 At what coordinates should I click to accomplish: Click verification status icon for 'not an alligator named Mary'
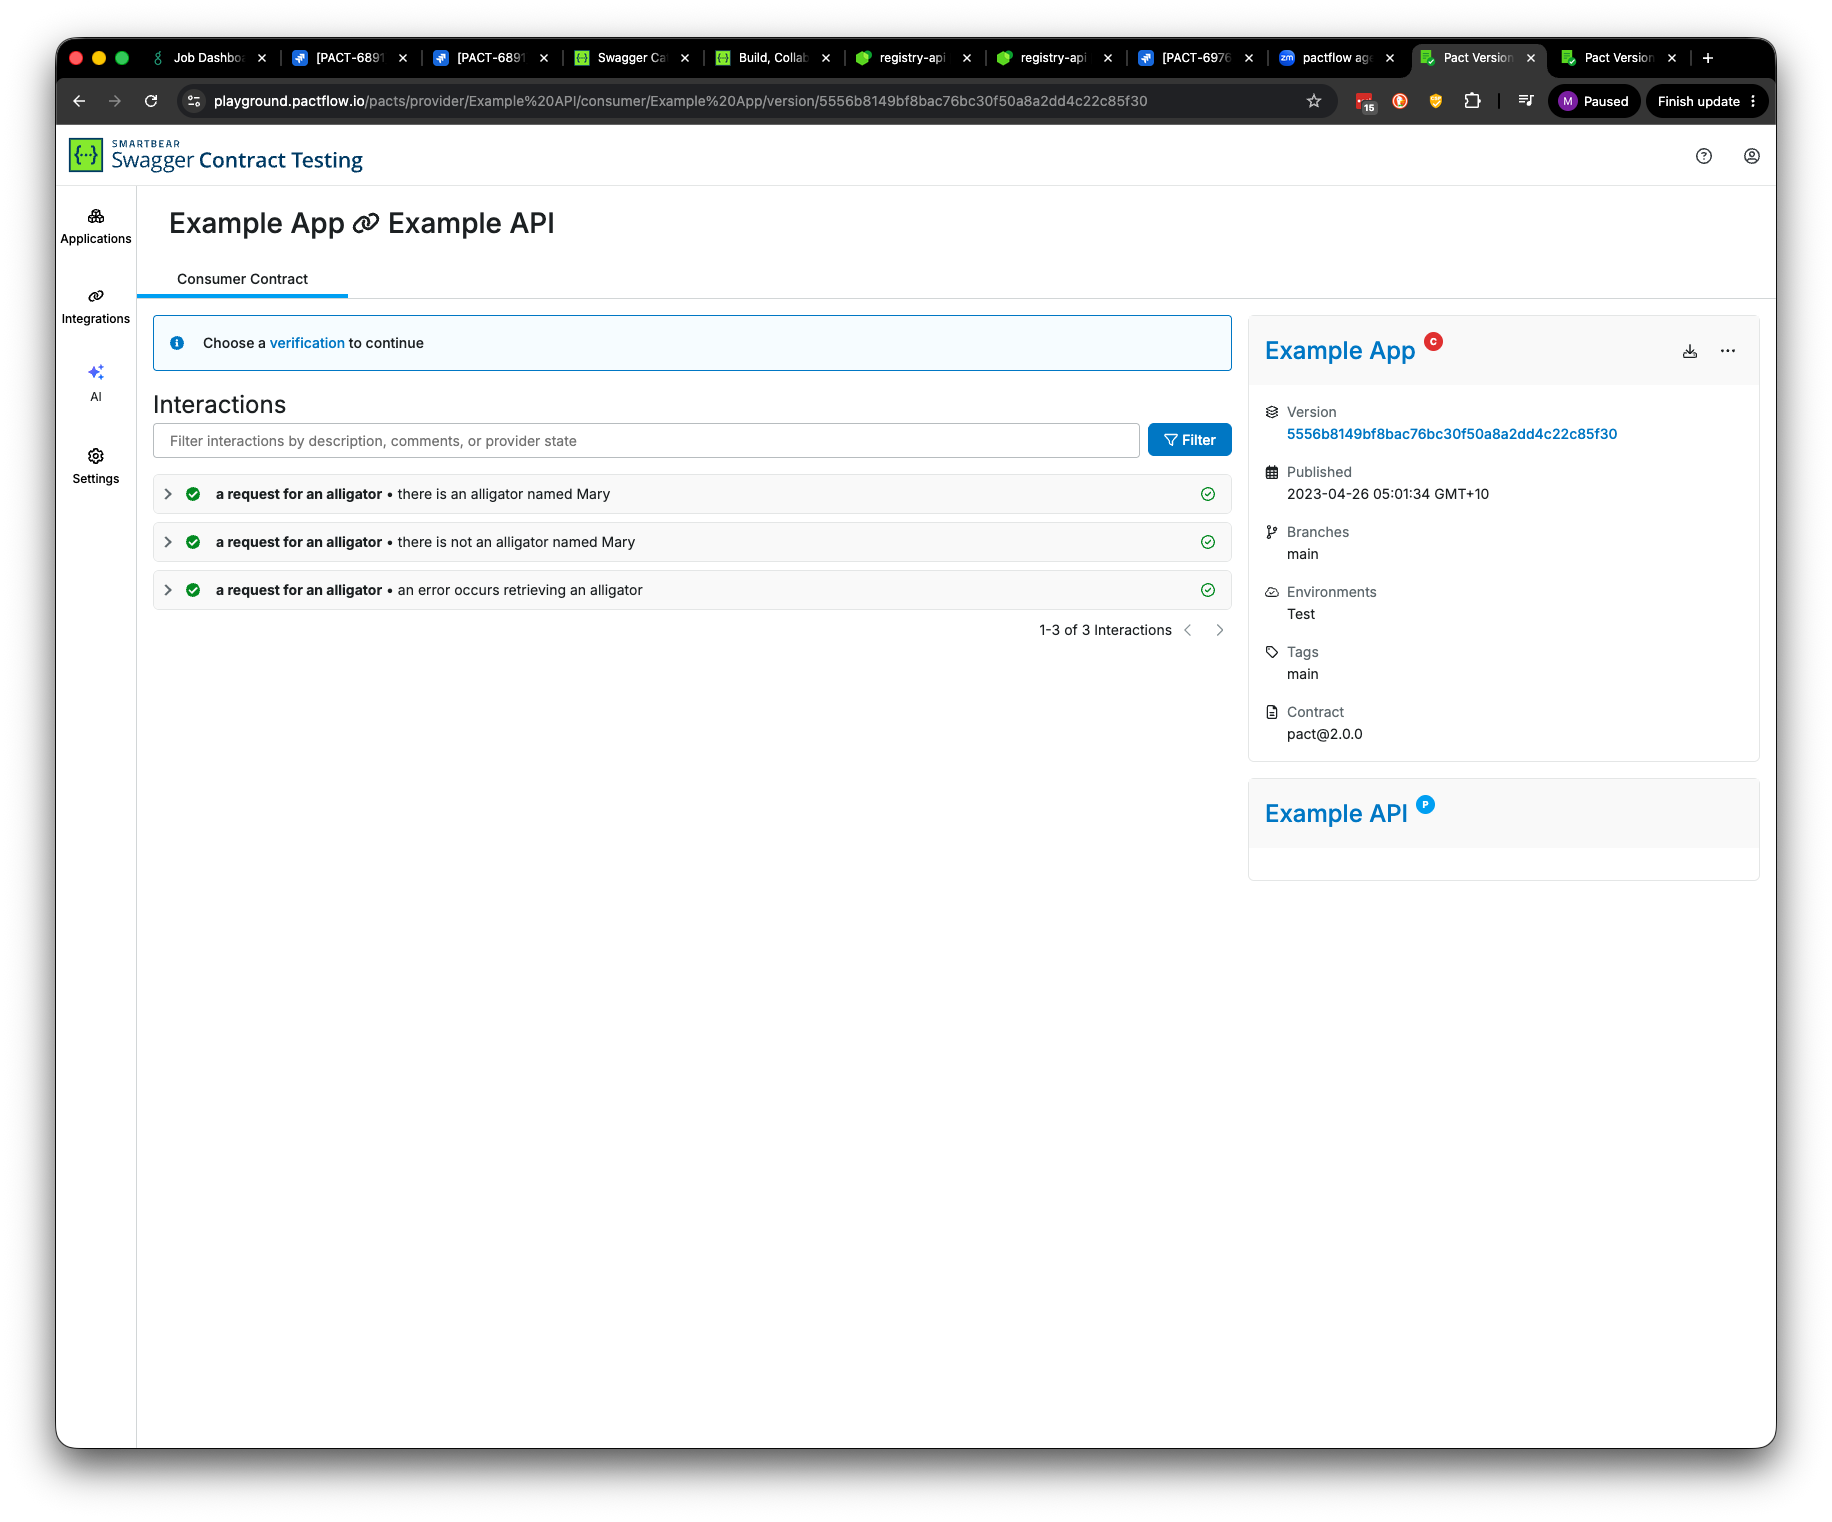click(1208, 542)
